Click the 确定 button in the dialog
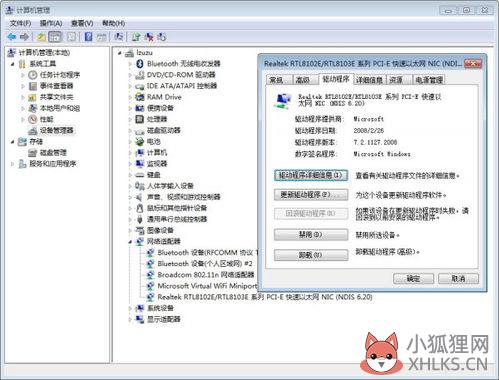This screenshot has width=499, height=380. (x=413, y=279)
